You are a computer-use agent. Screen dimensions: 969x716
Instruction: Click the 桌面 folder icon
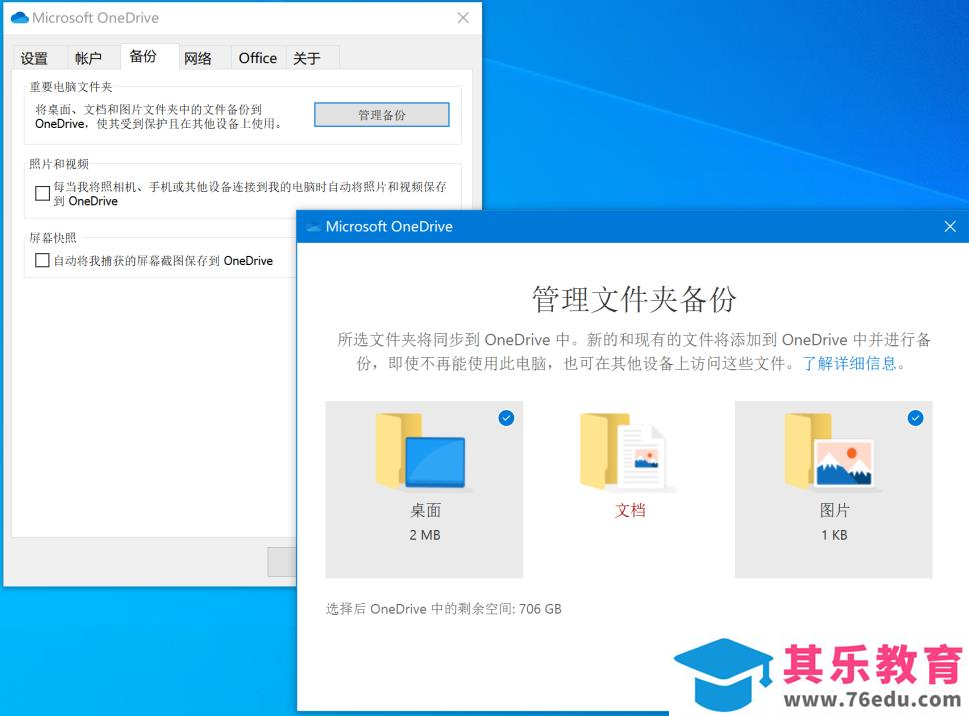(x=421, y=452)
